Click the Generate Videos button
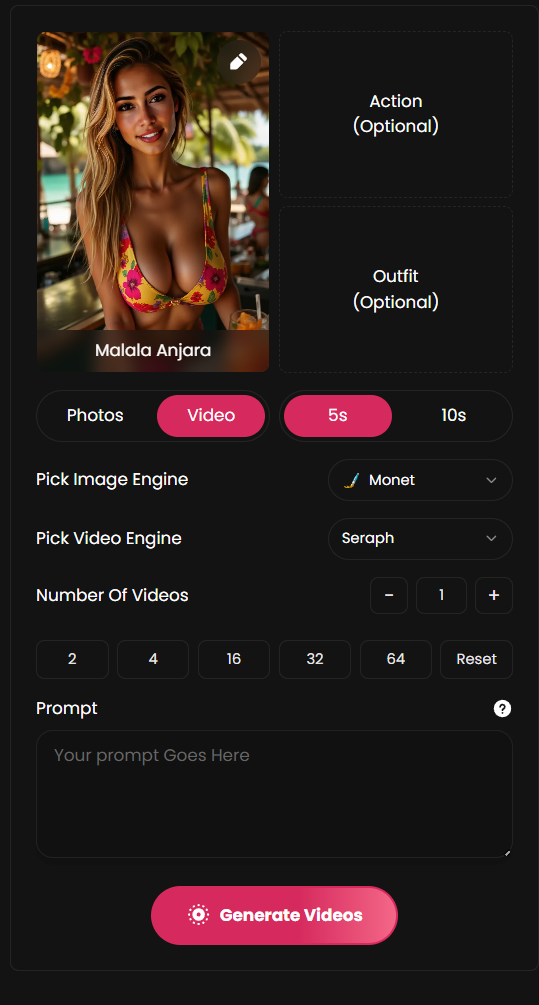 [274, 915]
